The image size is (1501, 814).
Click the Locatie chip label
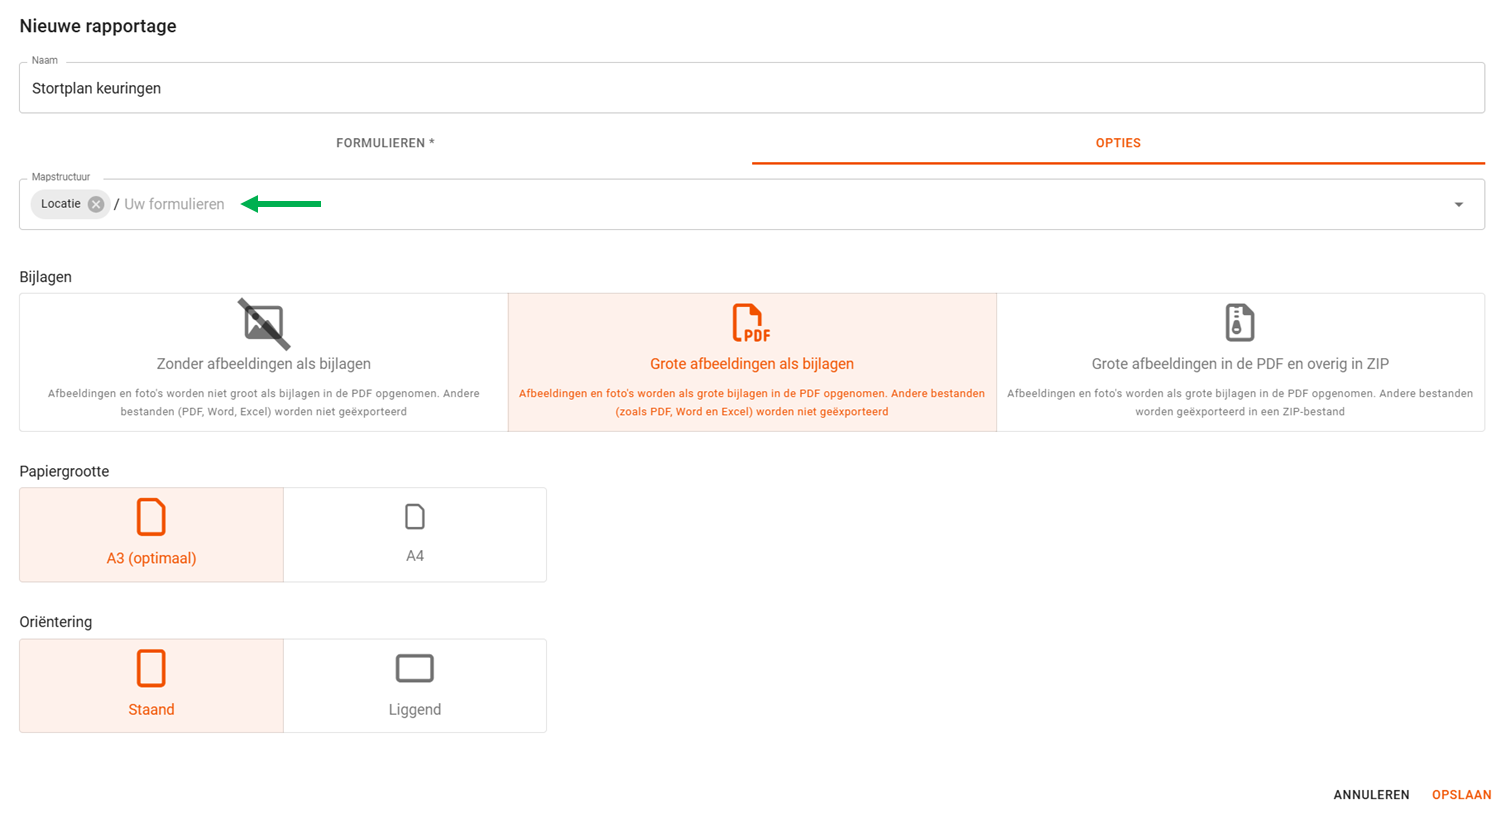61,204
